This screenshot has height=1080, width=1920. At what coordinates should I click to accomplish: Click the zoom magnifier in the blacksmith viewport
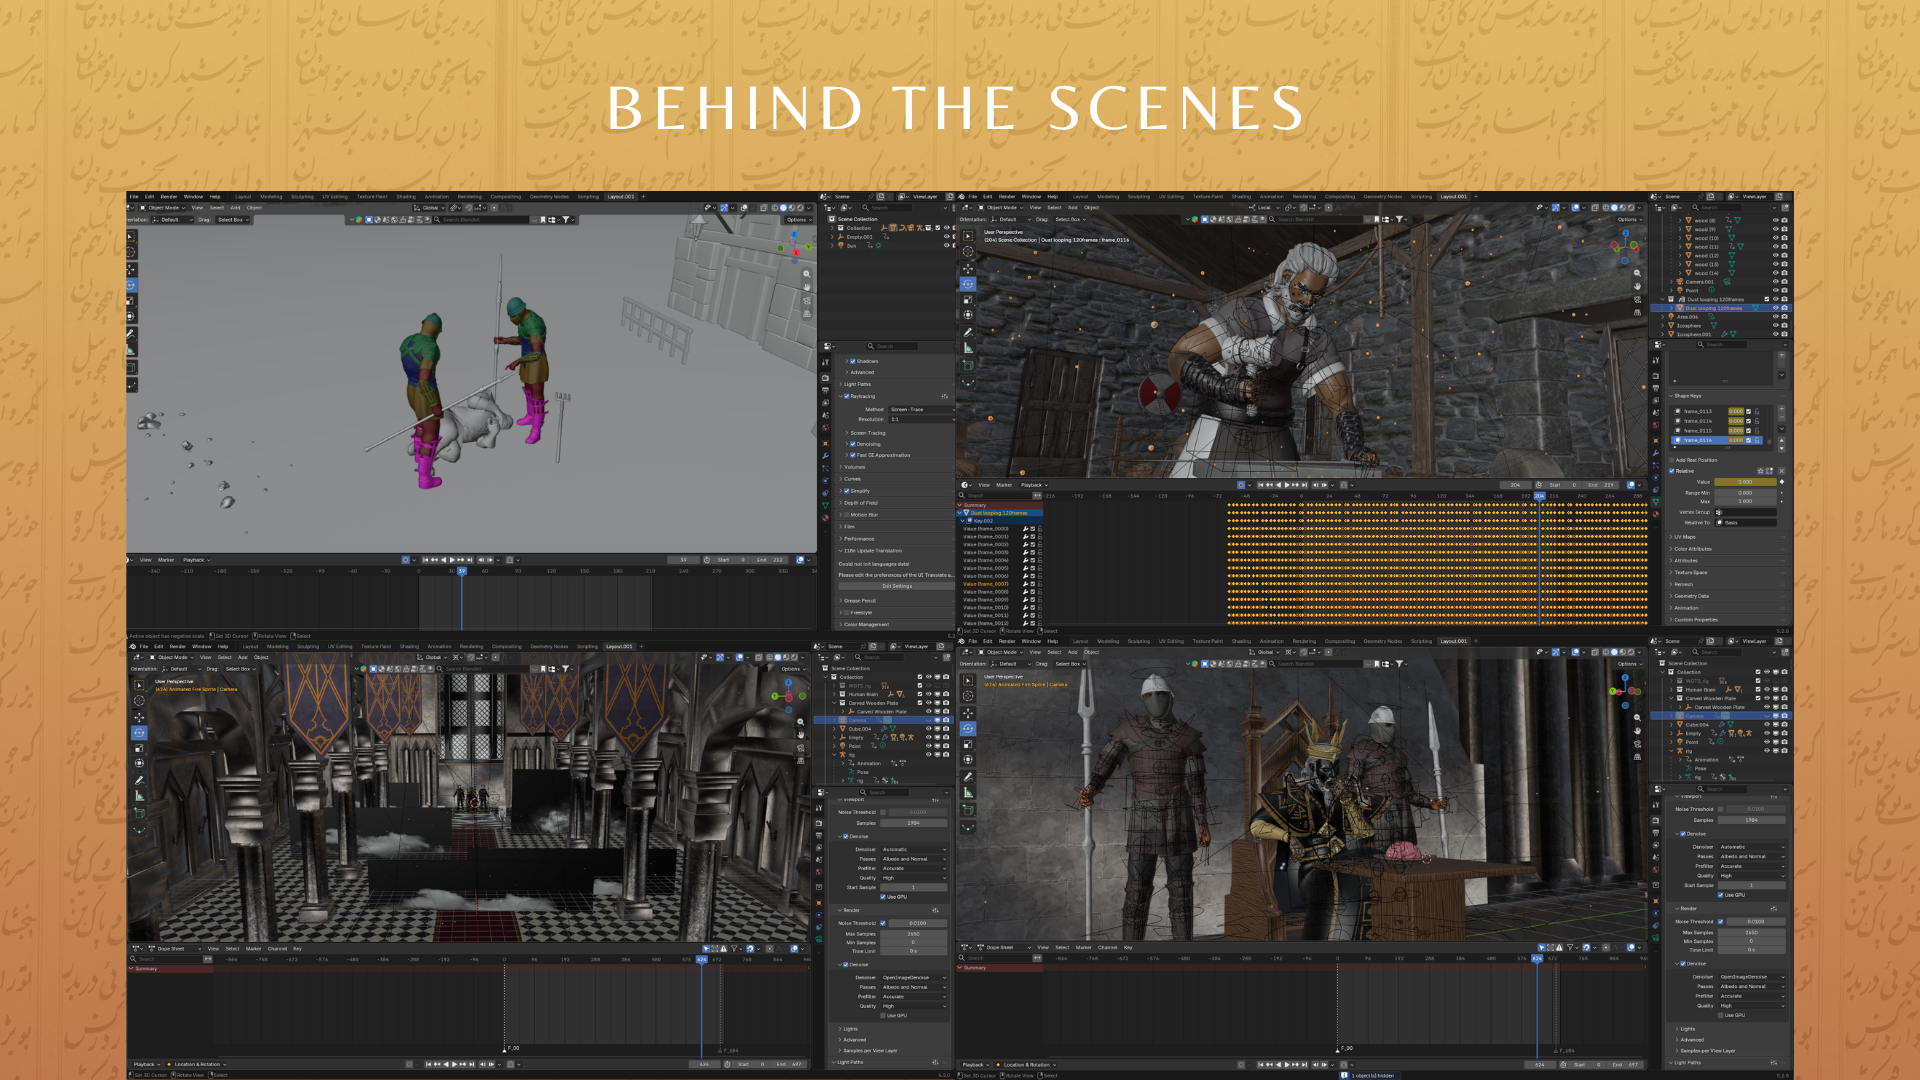1637,273
